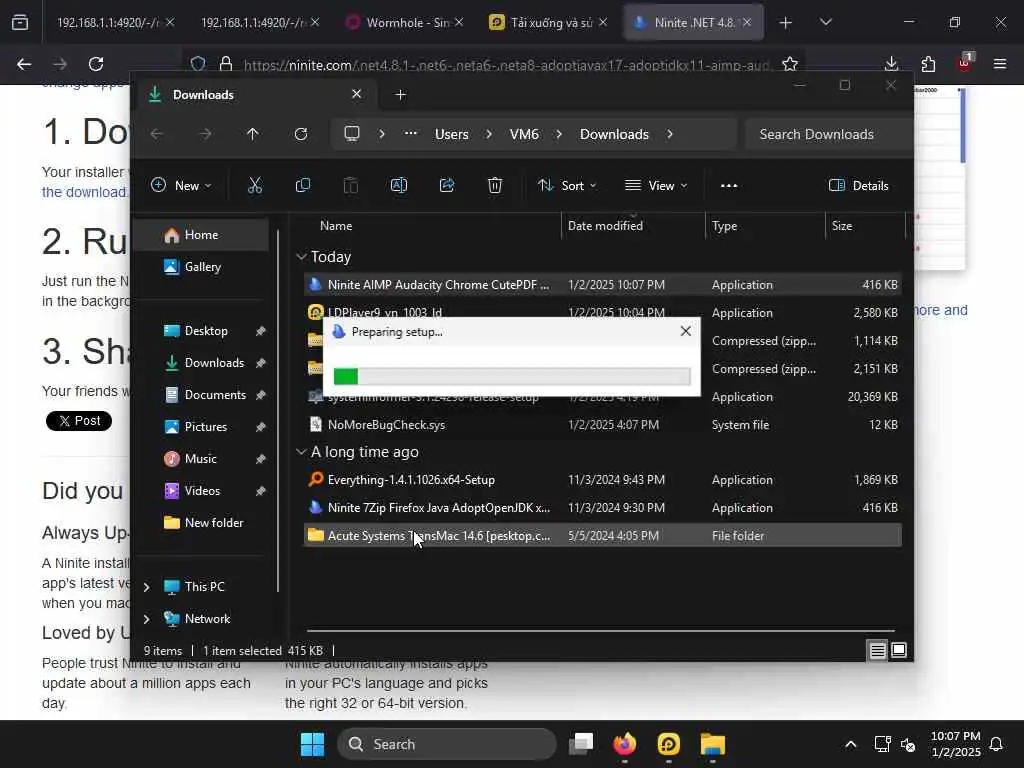Open the list all Firefox tabs dropdown
This screenshot has width=1024, height=768.
point(826,23)
